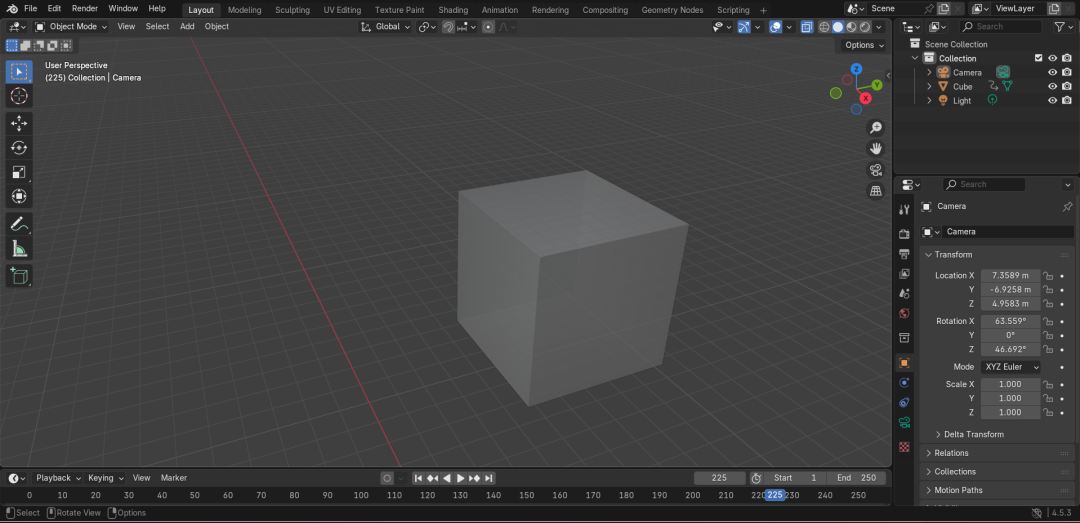Open the Render menu
1080x523 pixels.
point(85,9)
